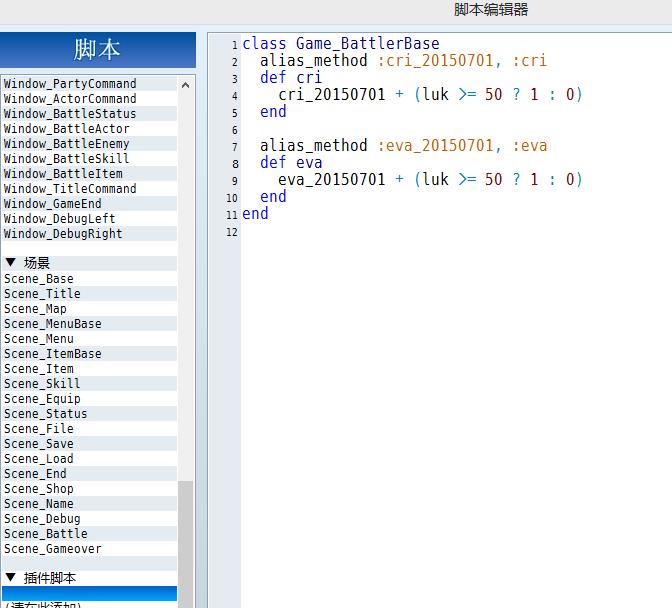Click line number 5 in gutter
The height and width of the screenshot is (608, 672).
[x=234, y=113]
